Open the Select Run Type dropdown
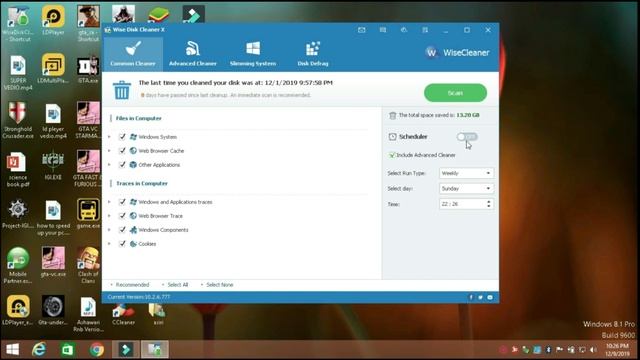This screenshot has width=640, height=360. [466, 173]
